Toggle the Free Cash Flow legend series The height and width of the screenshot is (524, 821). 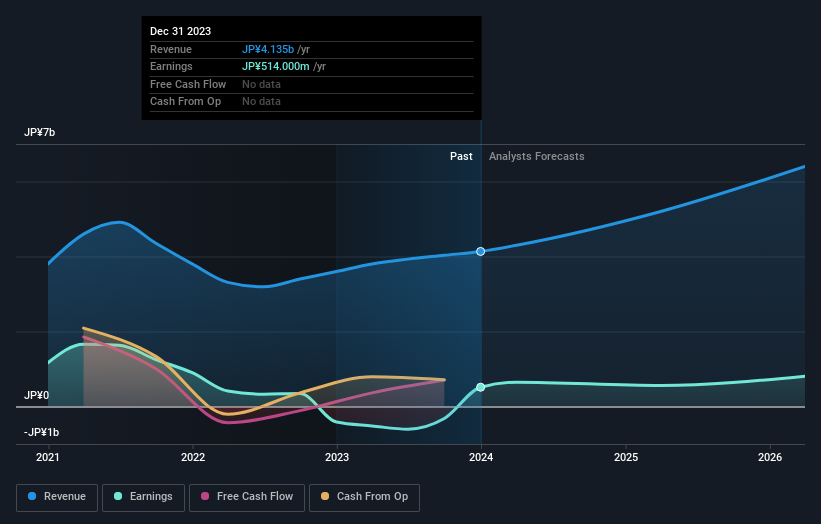pos(247,497)
